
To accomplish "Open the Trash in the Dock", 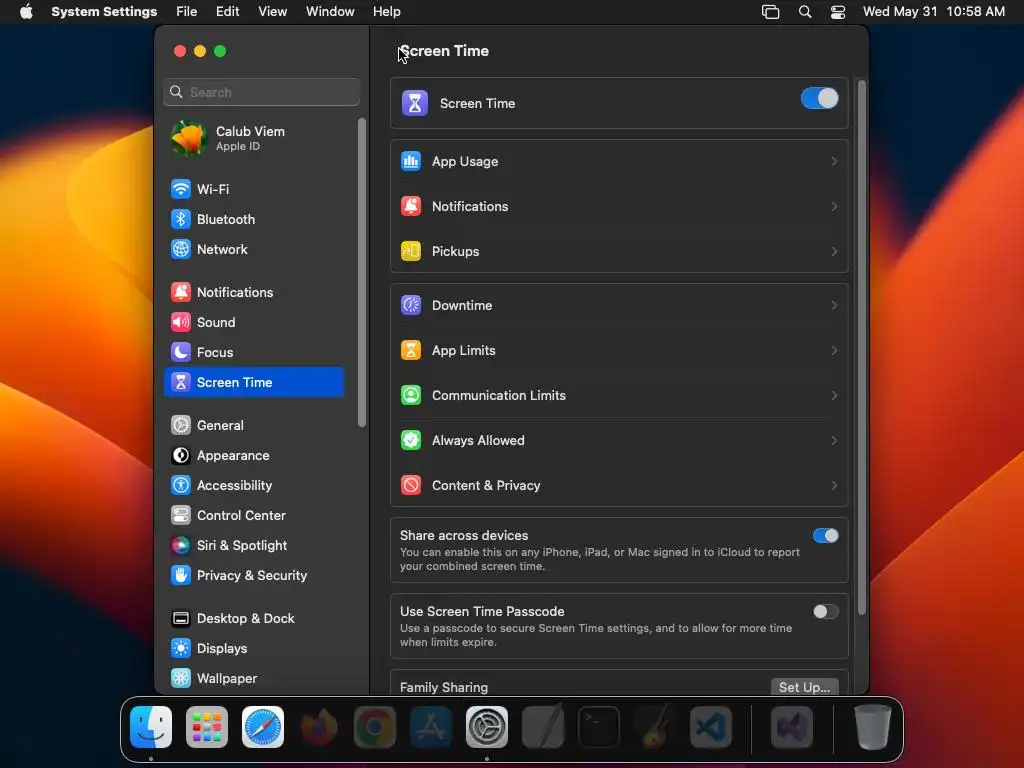I will click(x=872, y=727).
